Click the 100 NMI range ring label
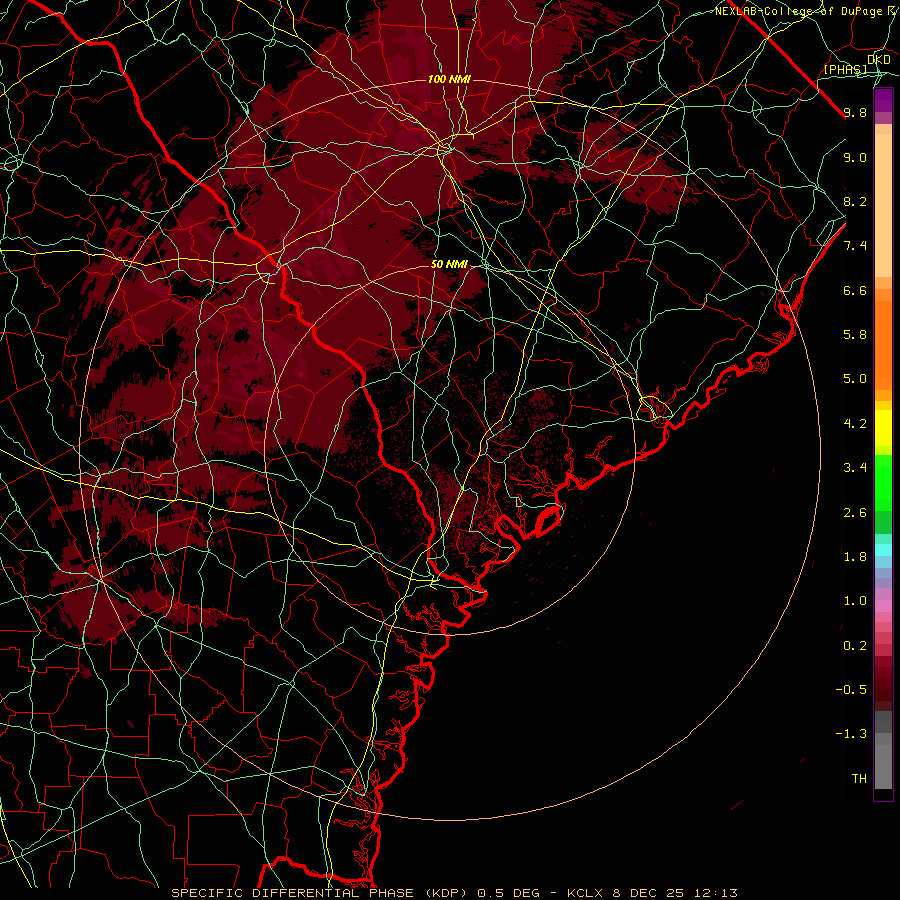 pos(449,79)
